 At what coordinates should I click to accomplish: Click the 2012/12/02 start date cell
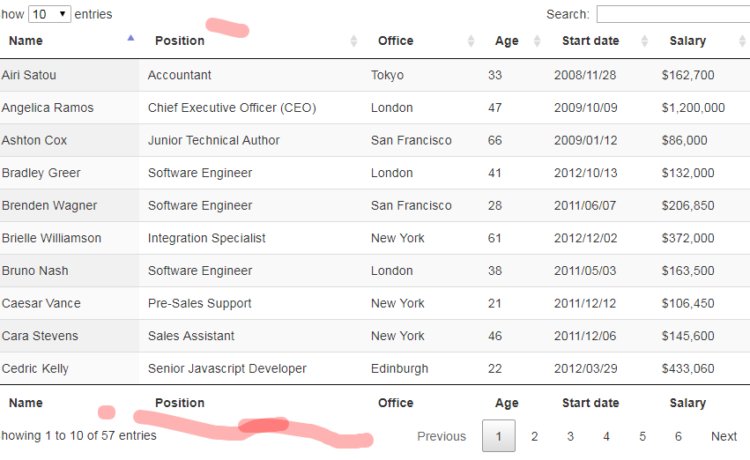pyautogui.click(x=599, y=238)
